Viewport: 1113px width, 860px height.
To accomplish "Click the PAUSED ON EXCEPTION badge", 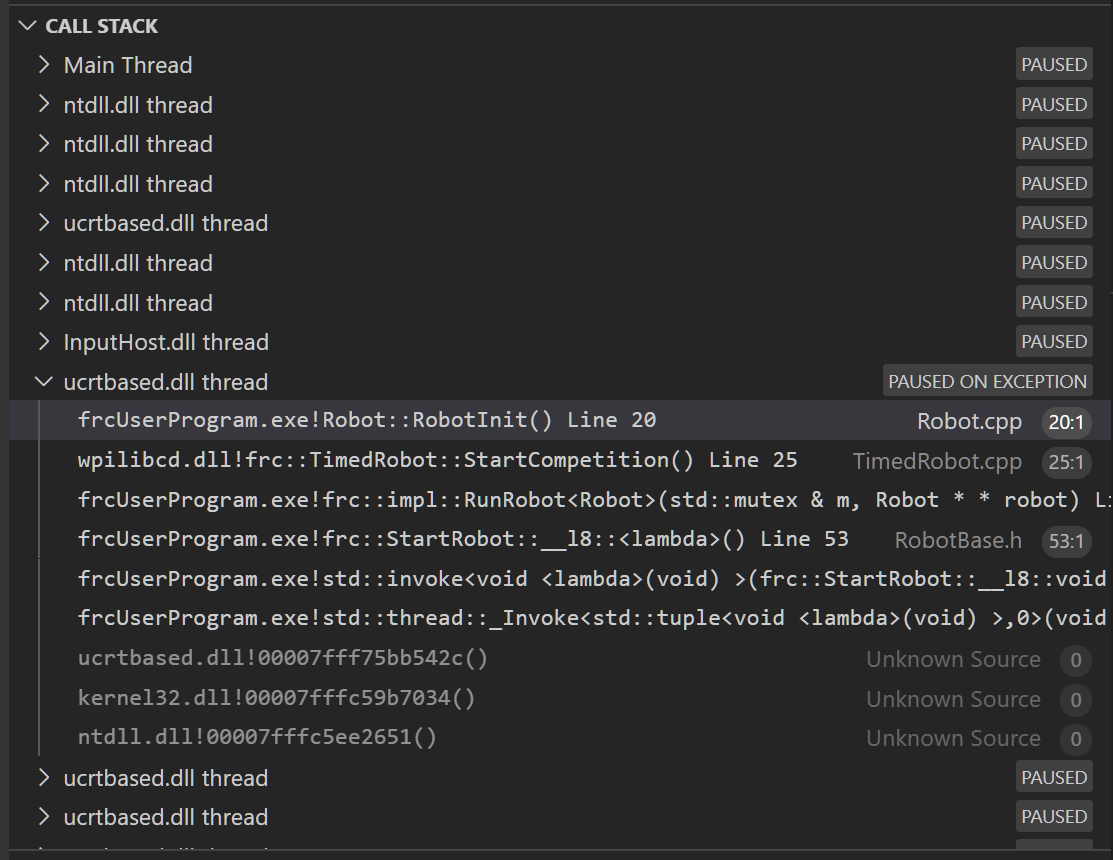I will [987, 381].
